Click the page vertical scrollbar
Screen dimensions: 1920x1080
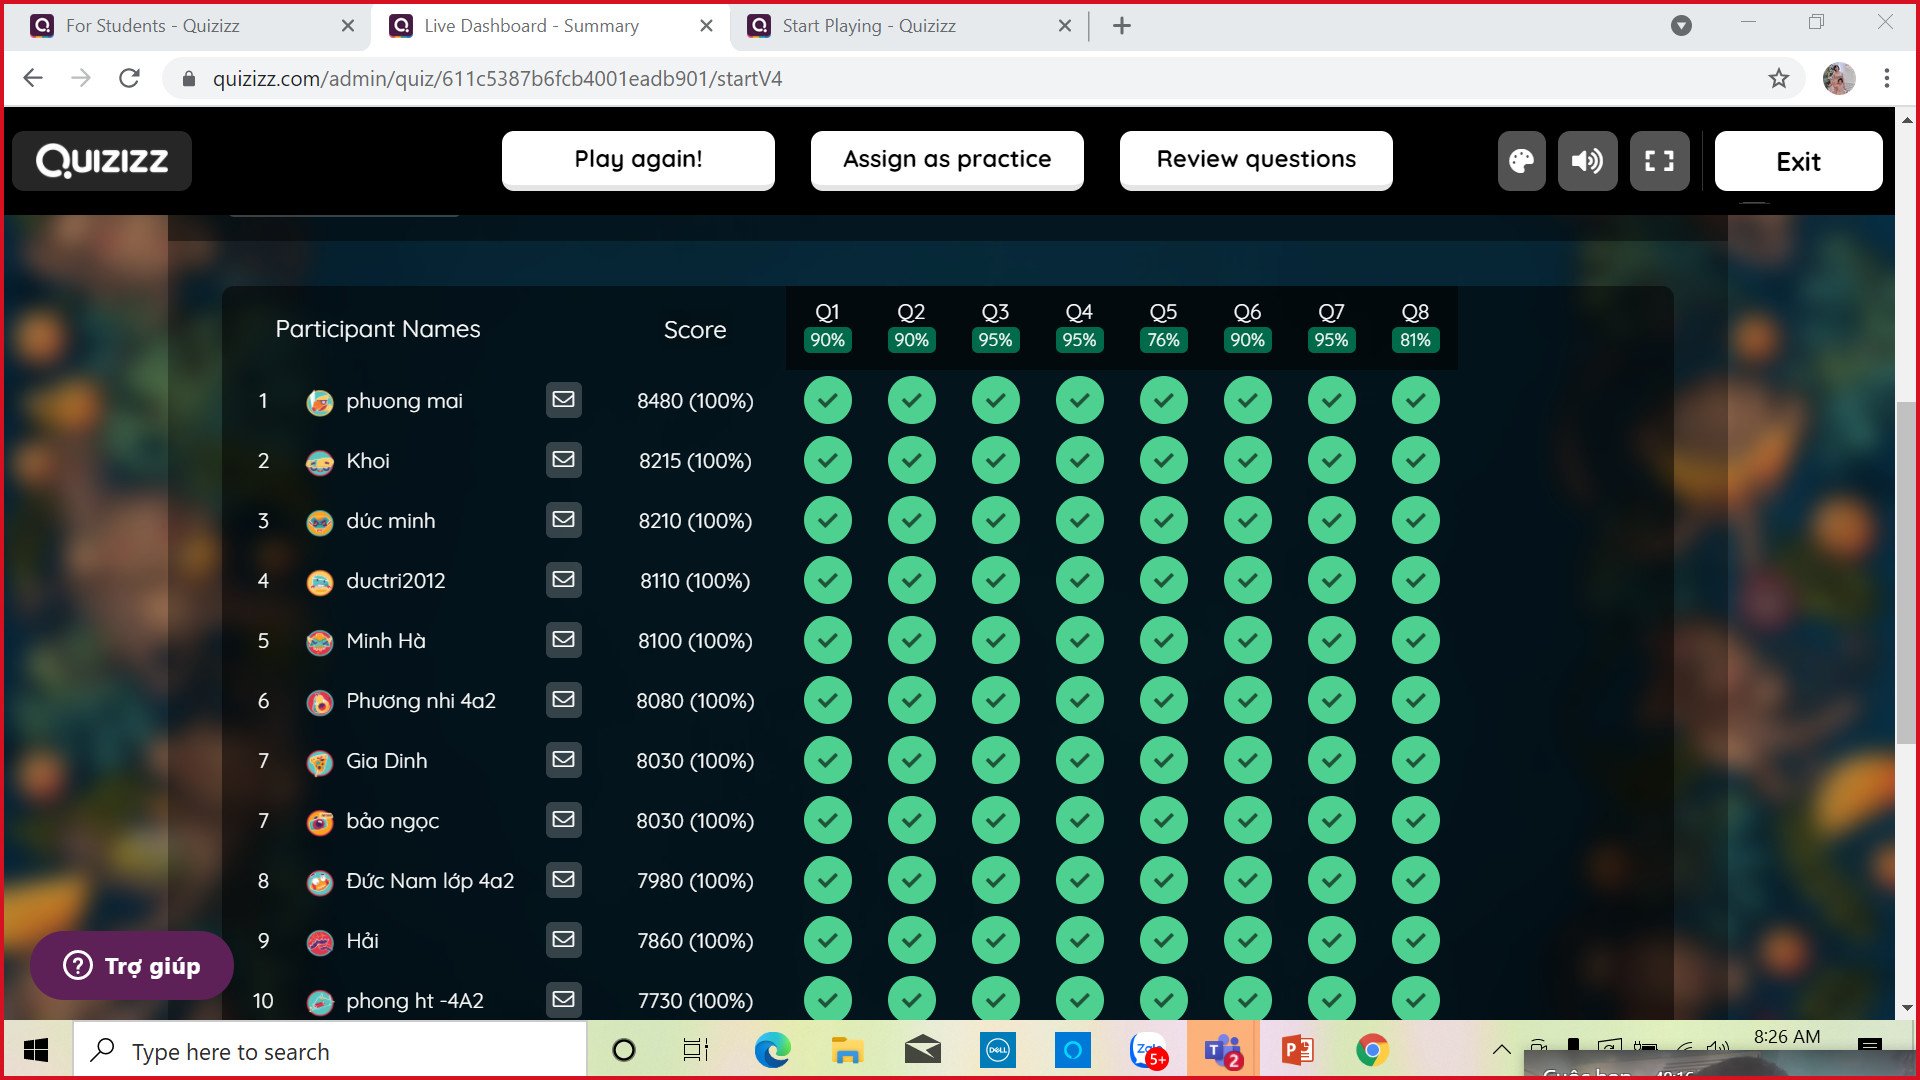tap(1906, 570)
